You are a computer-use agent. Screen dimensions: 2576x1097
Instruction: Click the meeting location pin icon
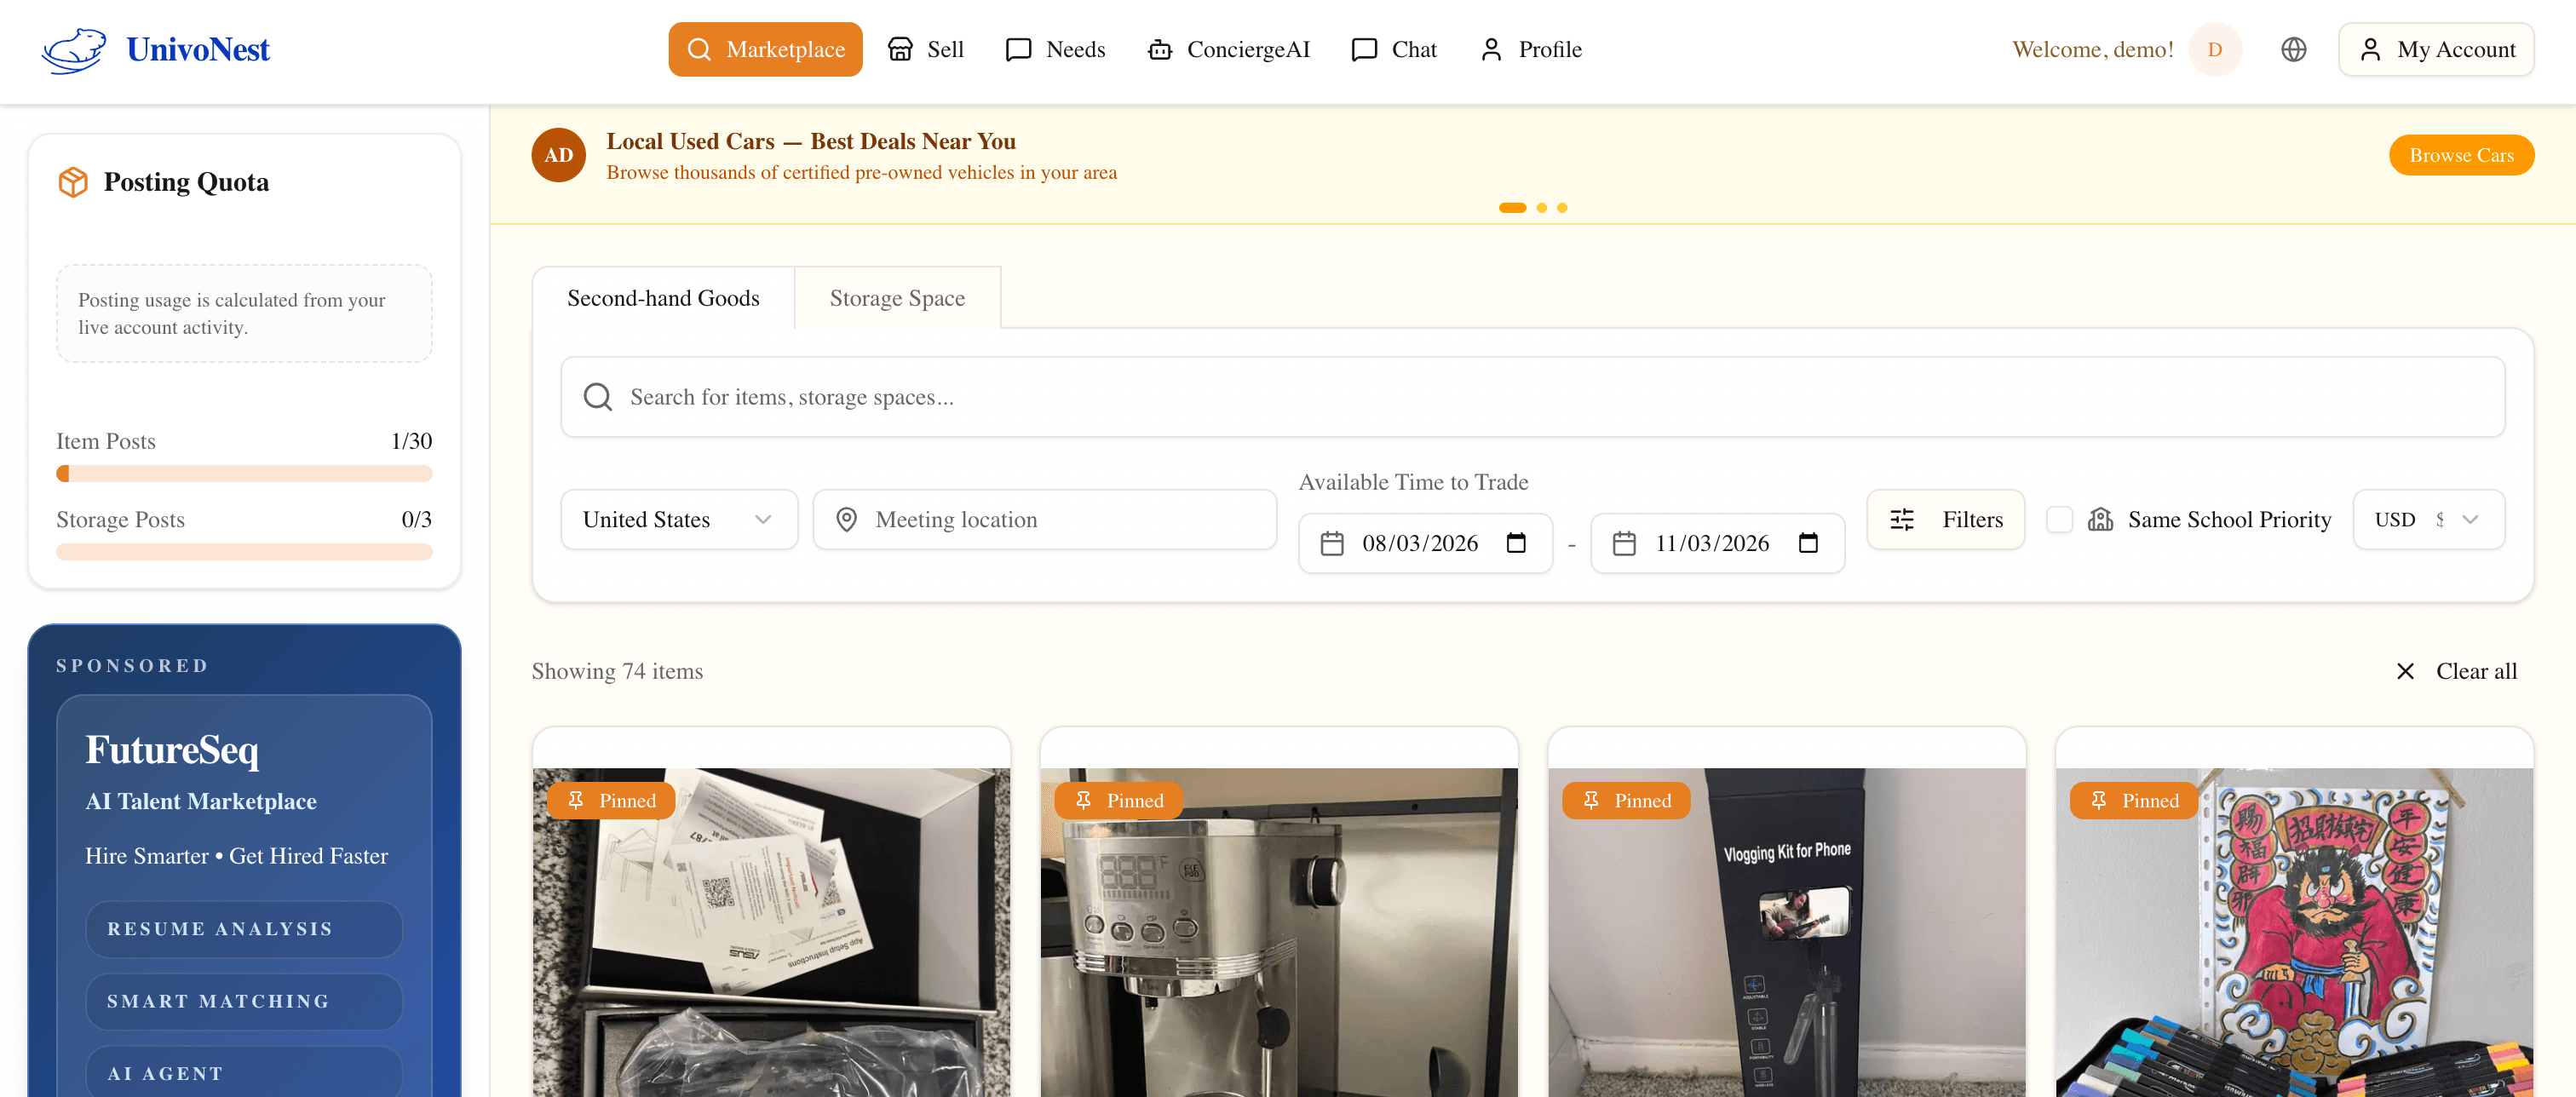point(846,519)
